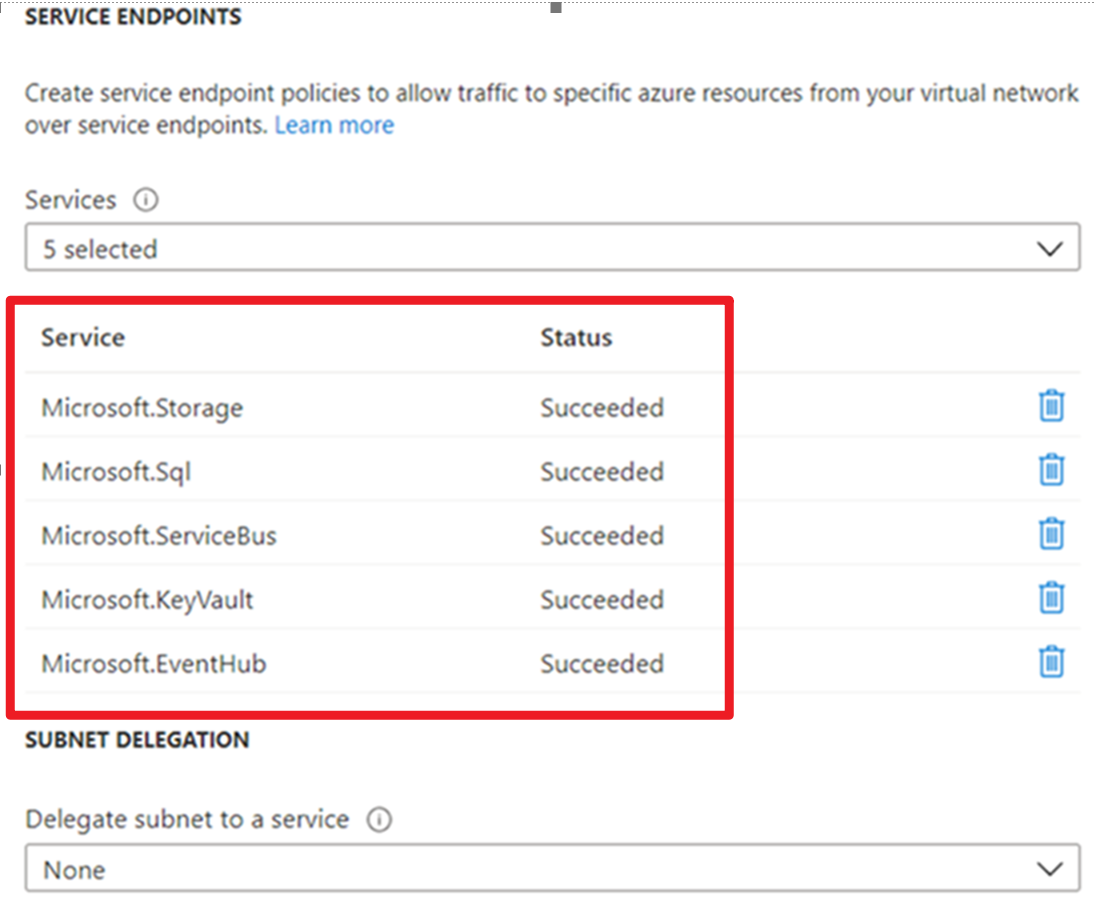The image size is (1095, 906).
Task: Click the Status column header
Action: click(x=576, y=338)
